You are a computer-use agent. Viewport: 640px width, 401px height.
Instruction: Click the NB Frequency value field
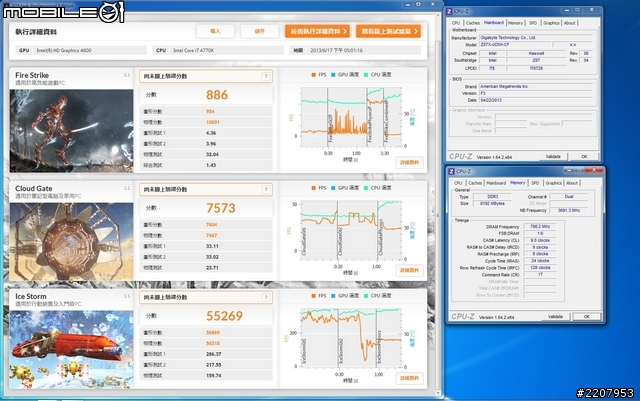pos(569,210)
